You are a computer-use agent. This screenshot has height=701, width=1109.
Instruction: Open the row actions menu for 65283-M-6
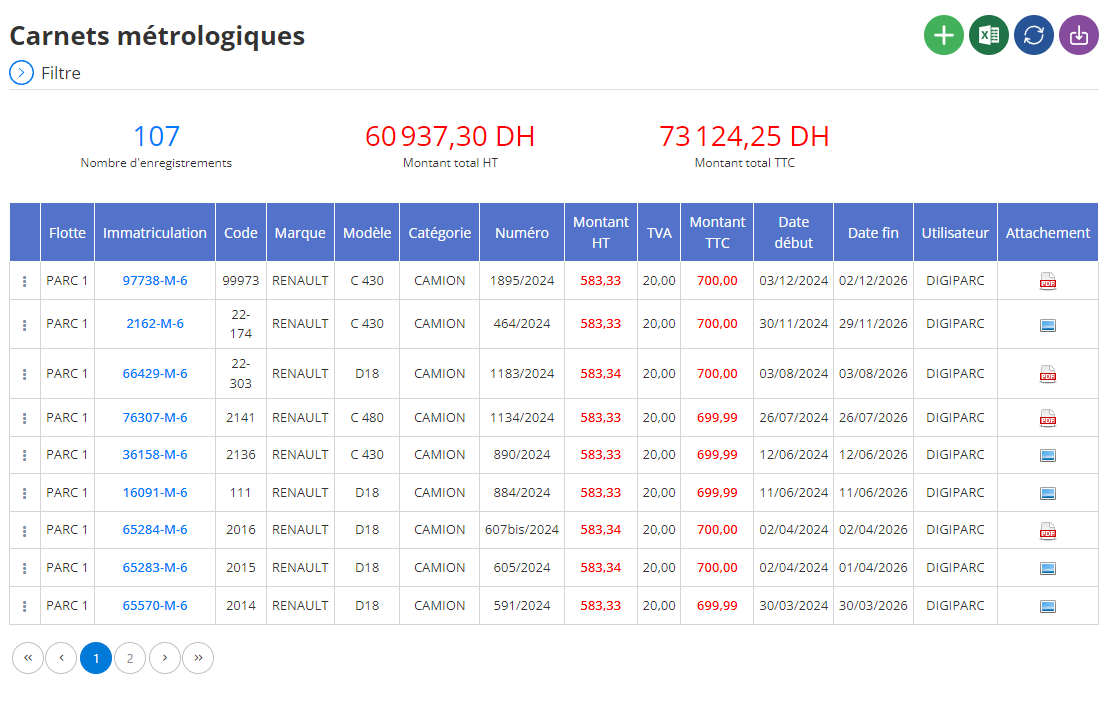click(x=25, y=568)
